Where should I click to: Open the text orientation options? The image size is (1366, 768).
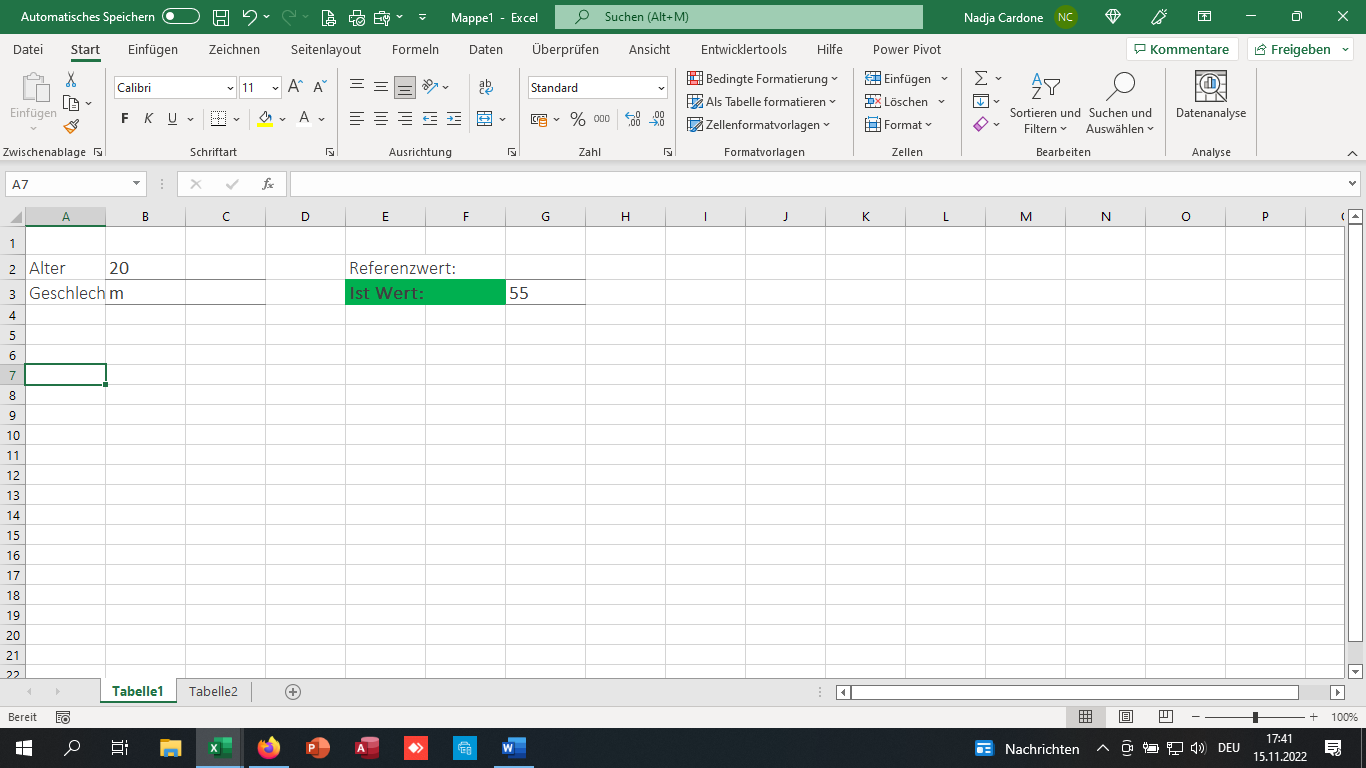point(435,87)
